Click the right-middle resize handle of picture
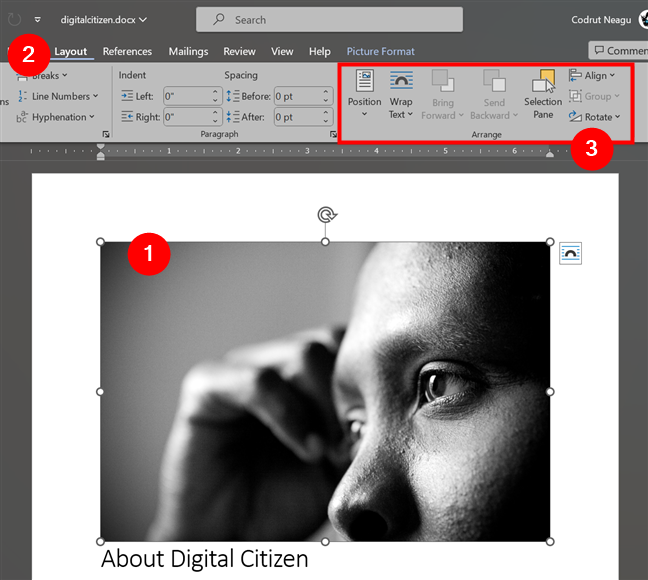648x580 pixels. (x=550, y=391)
